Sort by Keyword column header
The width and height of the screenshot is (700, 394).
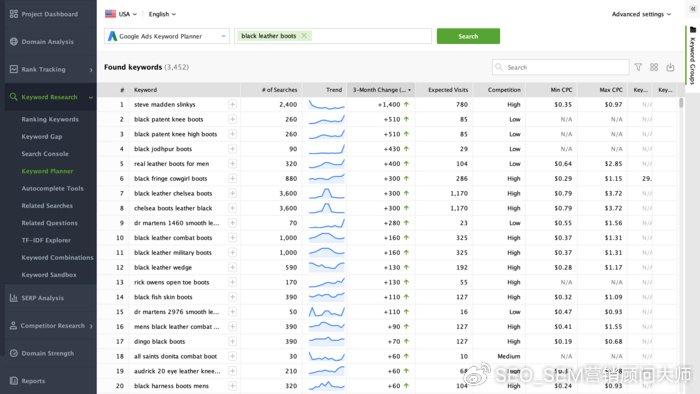click(x=184, y=90)
